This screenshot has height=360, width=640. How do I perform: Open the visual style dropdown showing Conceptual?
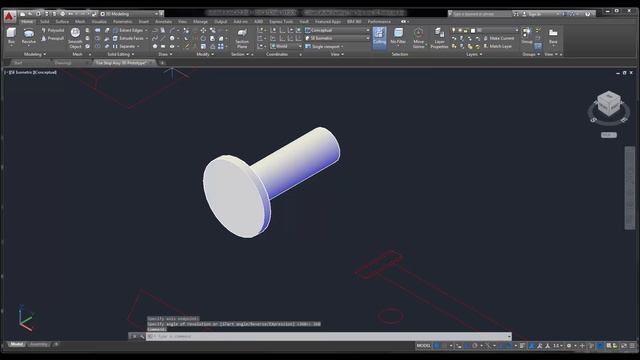pyautogui.click(x=337, y=30)
